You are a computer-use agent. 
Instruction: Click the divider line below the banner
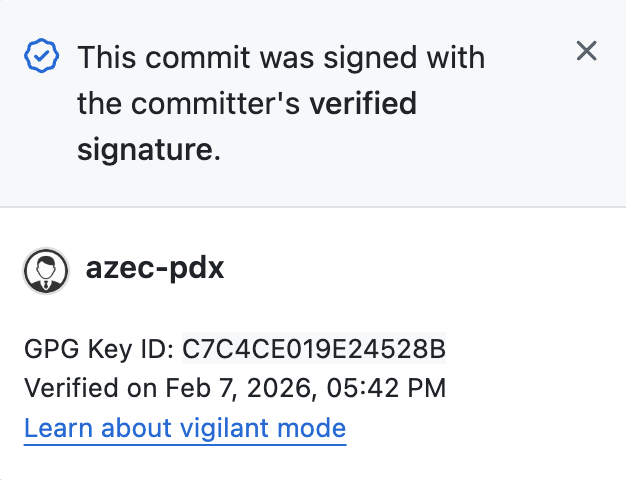point(313,207)
